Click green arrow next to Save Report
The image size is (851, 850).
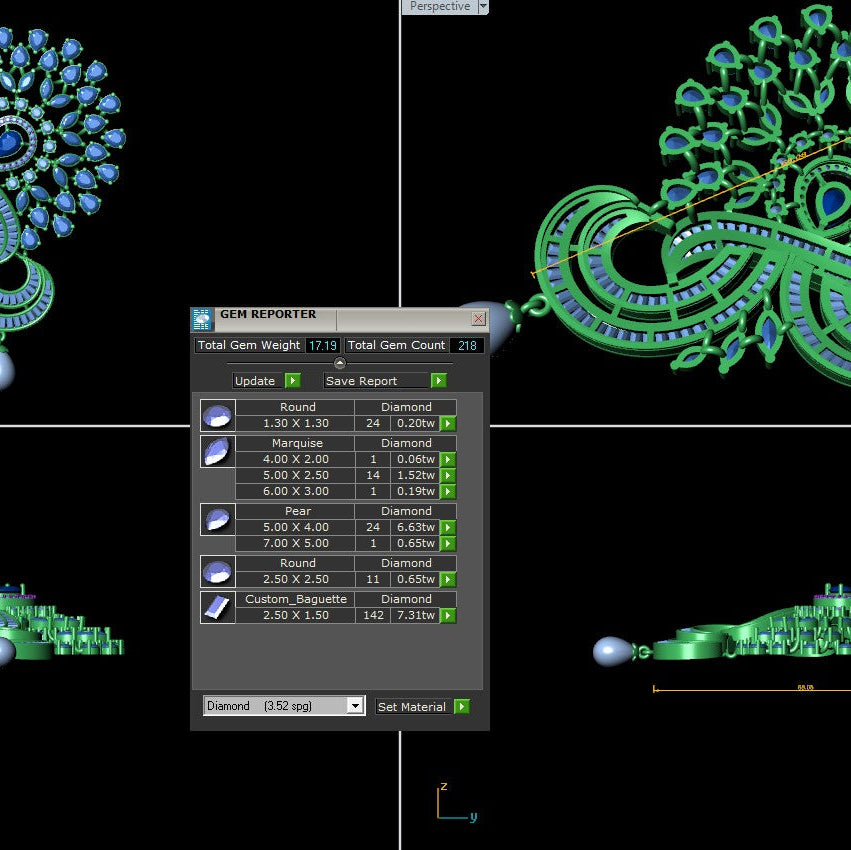click(x=438, y=380)
